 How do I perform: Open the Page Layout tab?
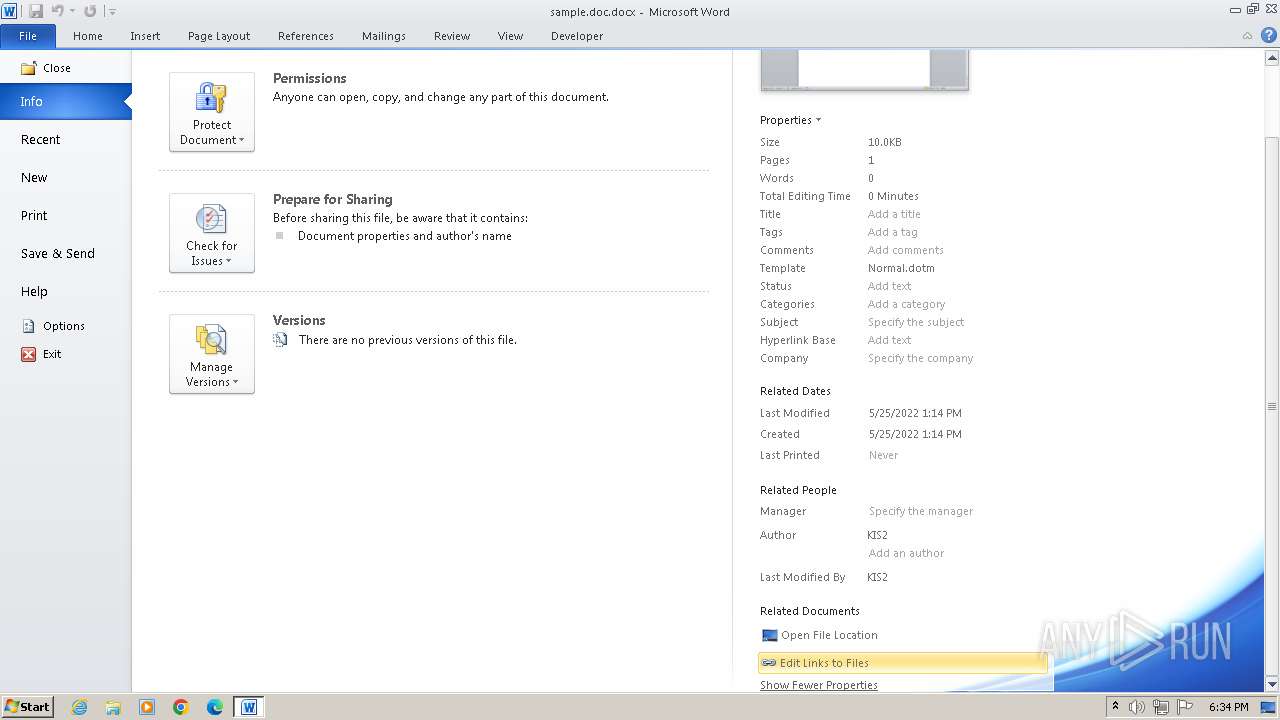tap(219, 36)
